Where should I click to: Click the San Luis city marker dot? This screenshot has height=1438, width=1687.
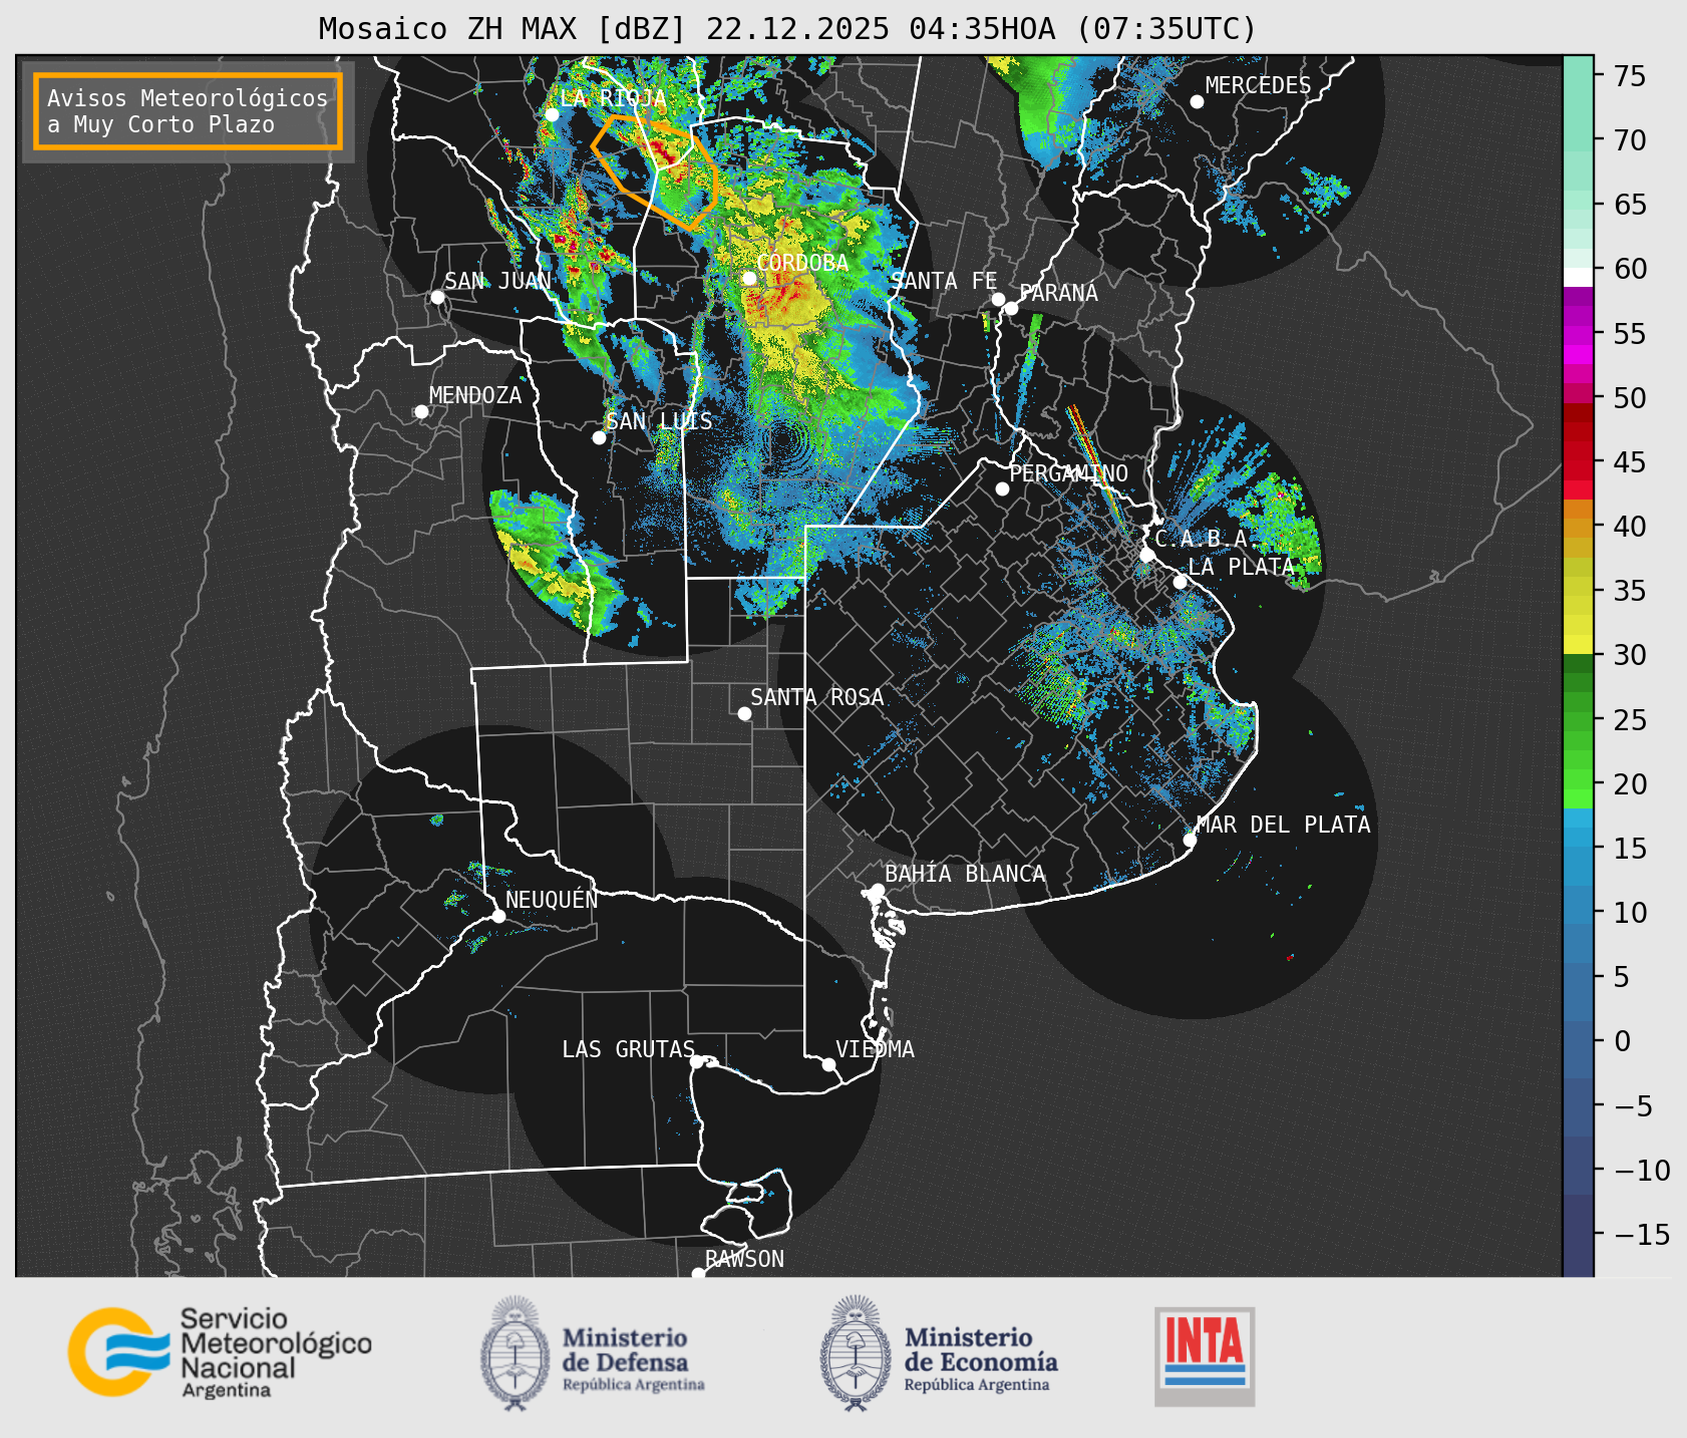click(x=599, y=438)
